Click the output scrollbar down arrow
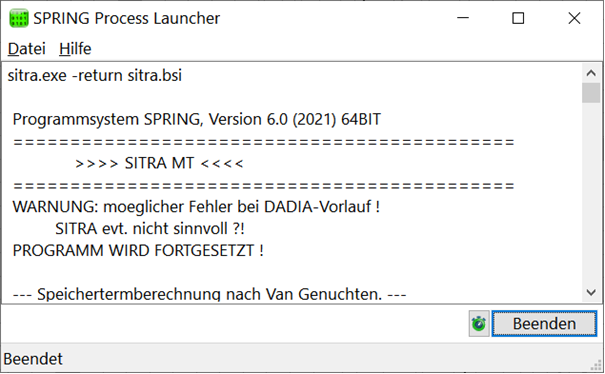 click(591, 292)
